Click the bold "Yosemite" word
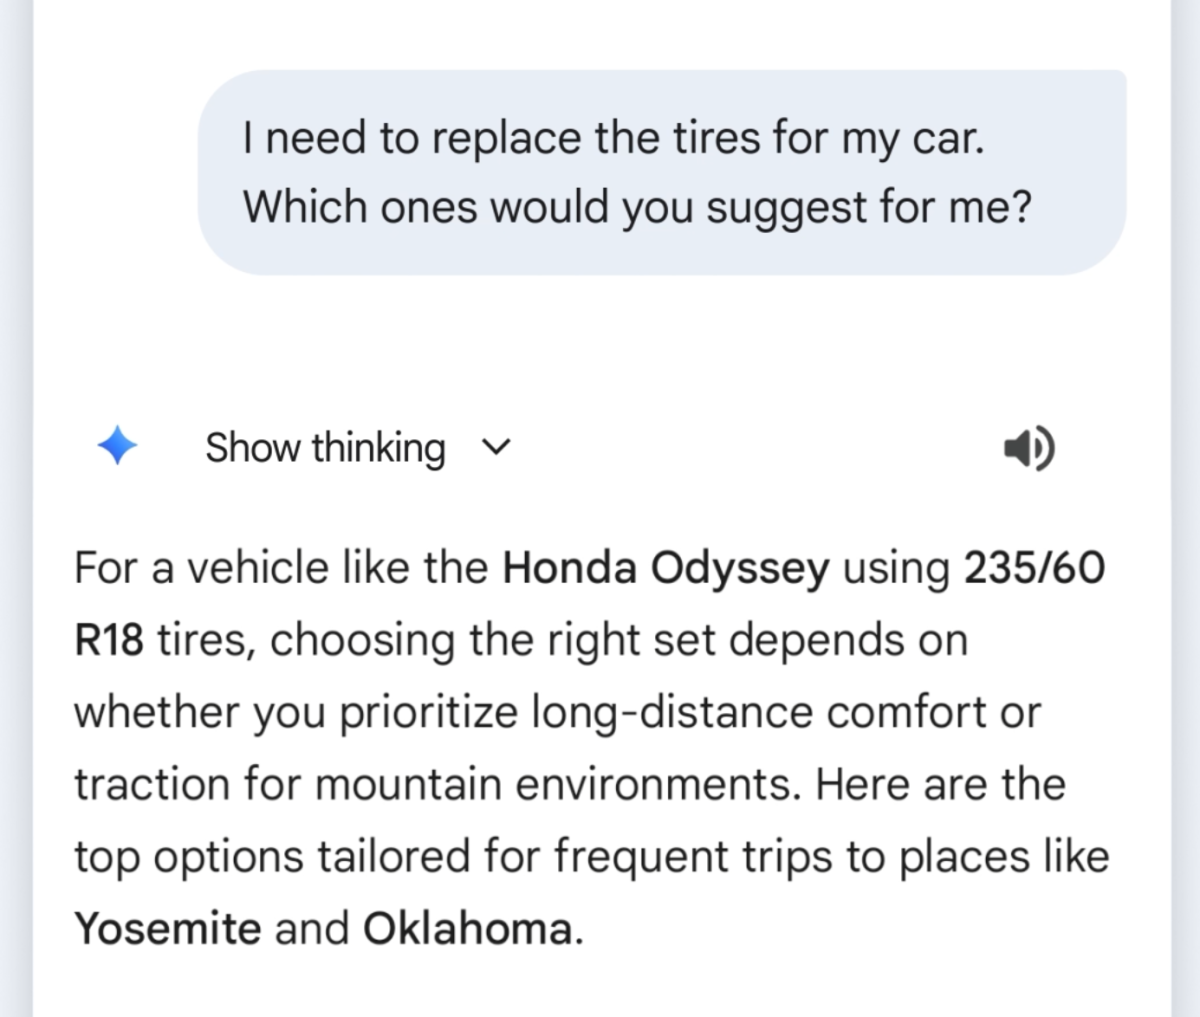 coord(167,928)
